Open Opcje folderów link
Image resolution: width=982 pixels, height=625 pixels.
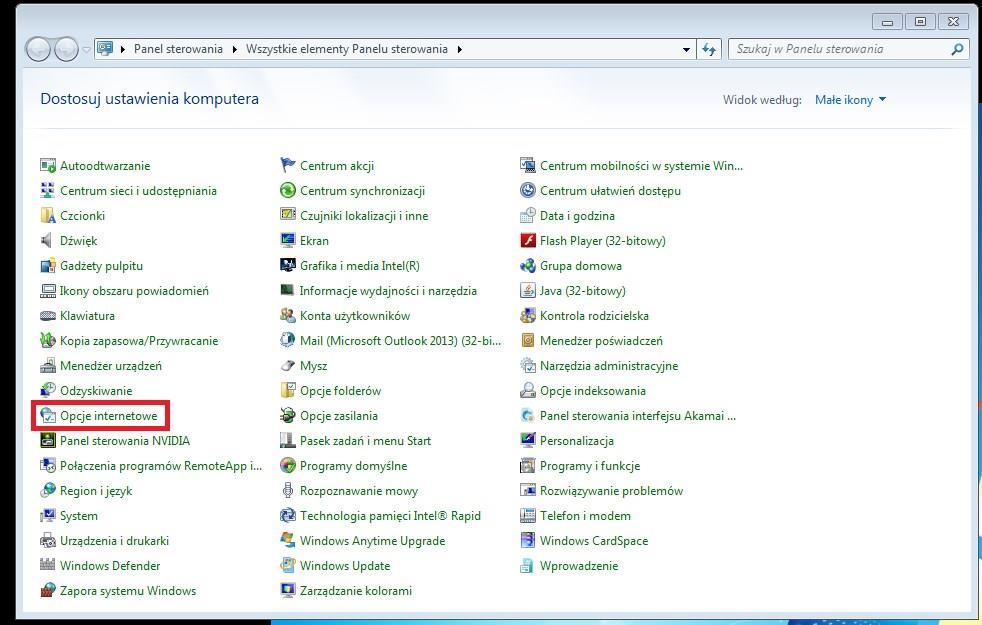pos(341,391)
